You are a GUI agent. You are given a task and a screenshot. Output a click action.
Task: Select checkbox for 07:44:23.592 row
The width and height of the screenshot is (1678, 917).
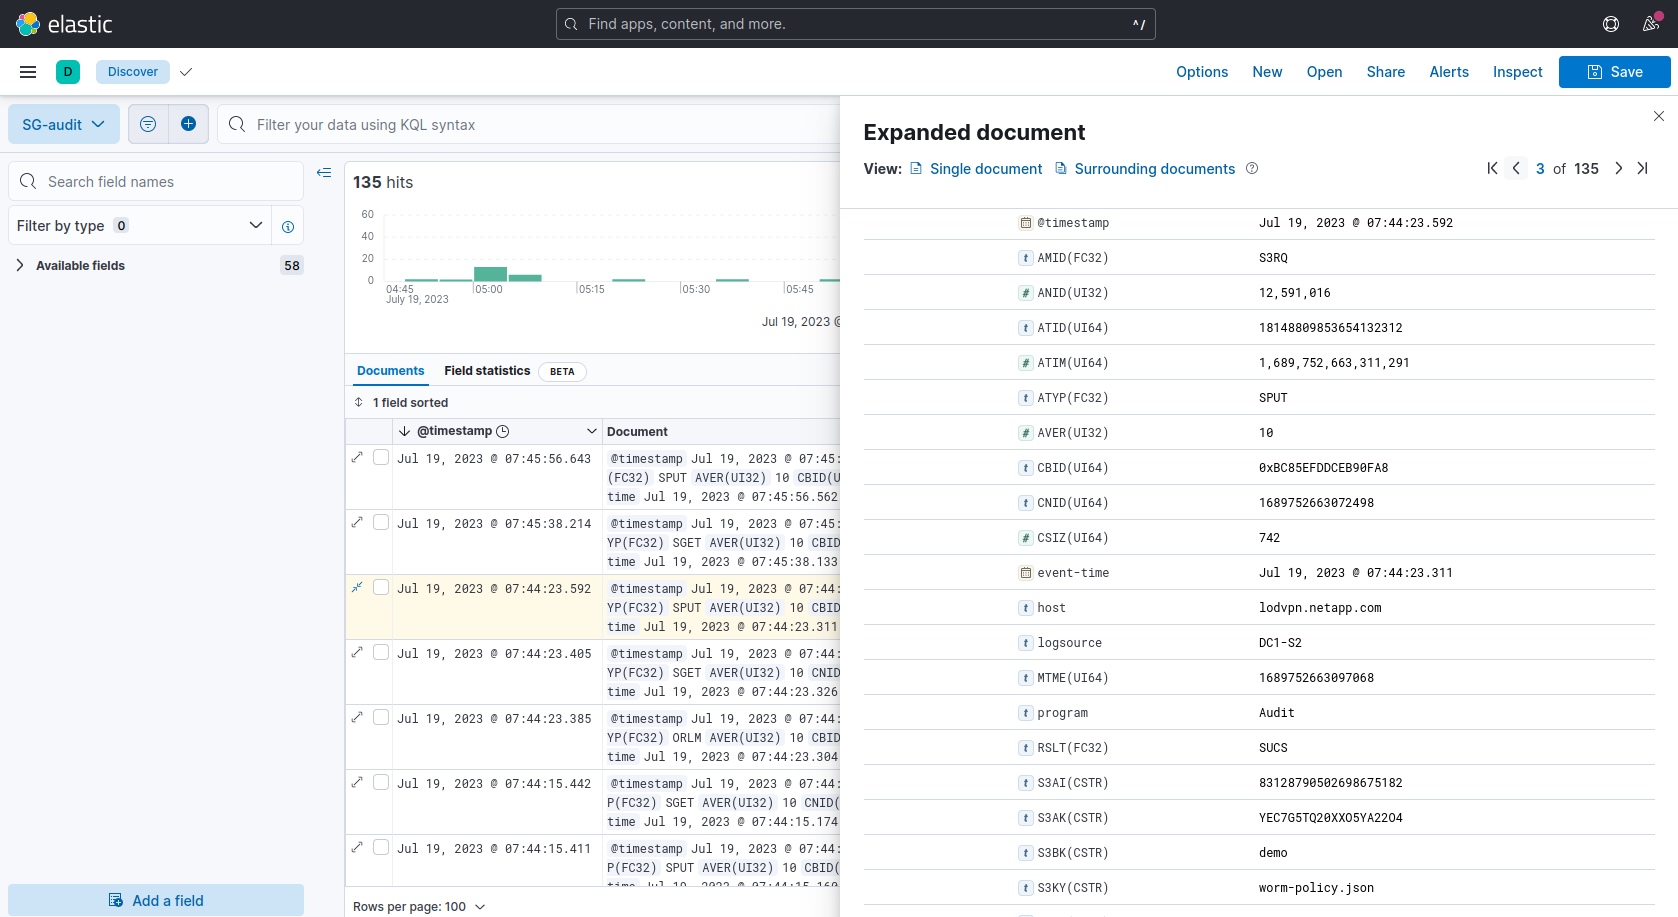(381, 587)
